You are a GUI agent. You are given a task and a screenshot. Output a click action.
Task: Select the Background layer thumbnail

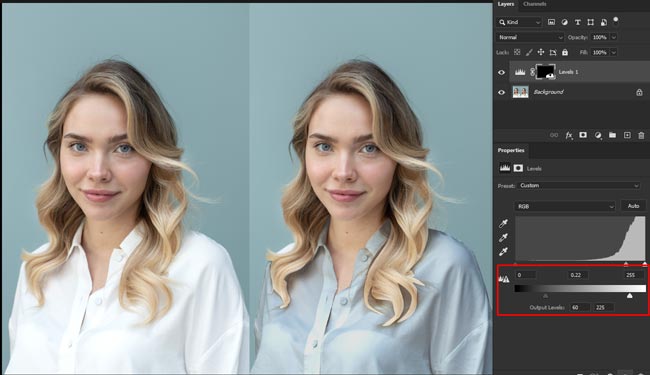coord(520,92)
